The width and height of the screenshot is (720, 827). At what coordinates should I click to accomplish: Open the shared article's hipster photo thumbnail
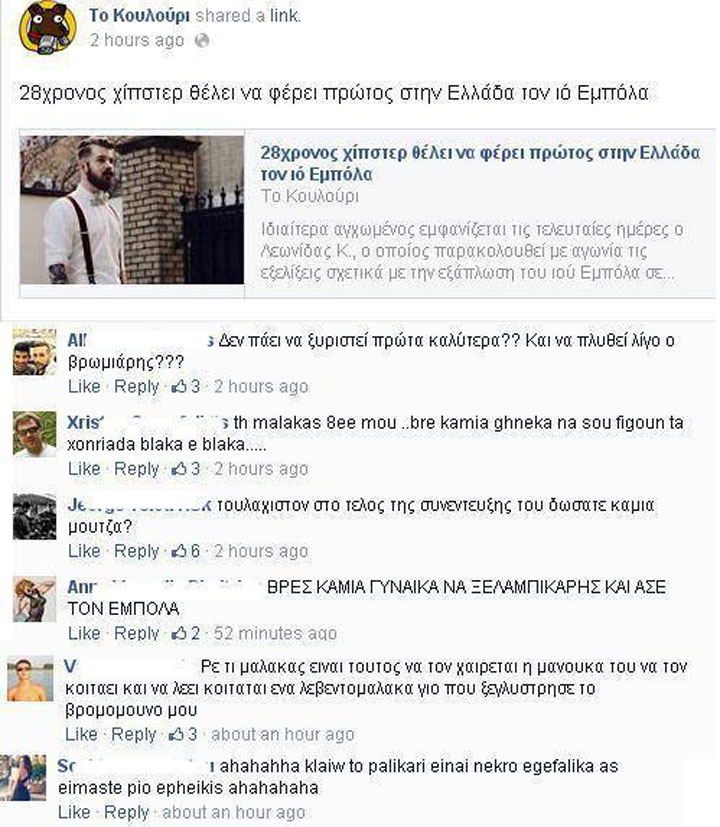coord(132,210)
